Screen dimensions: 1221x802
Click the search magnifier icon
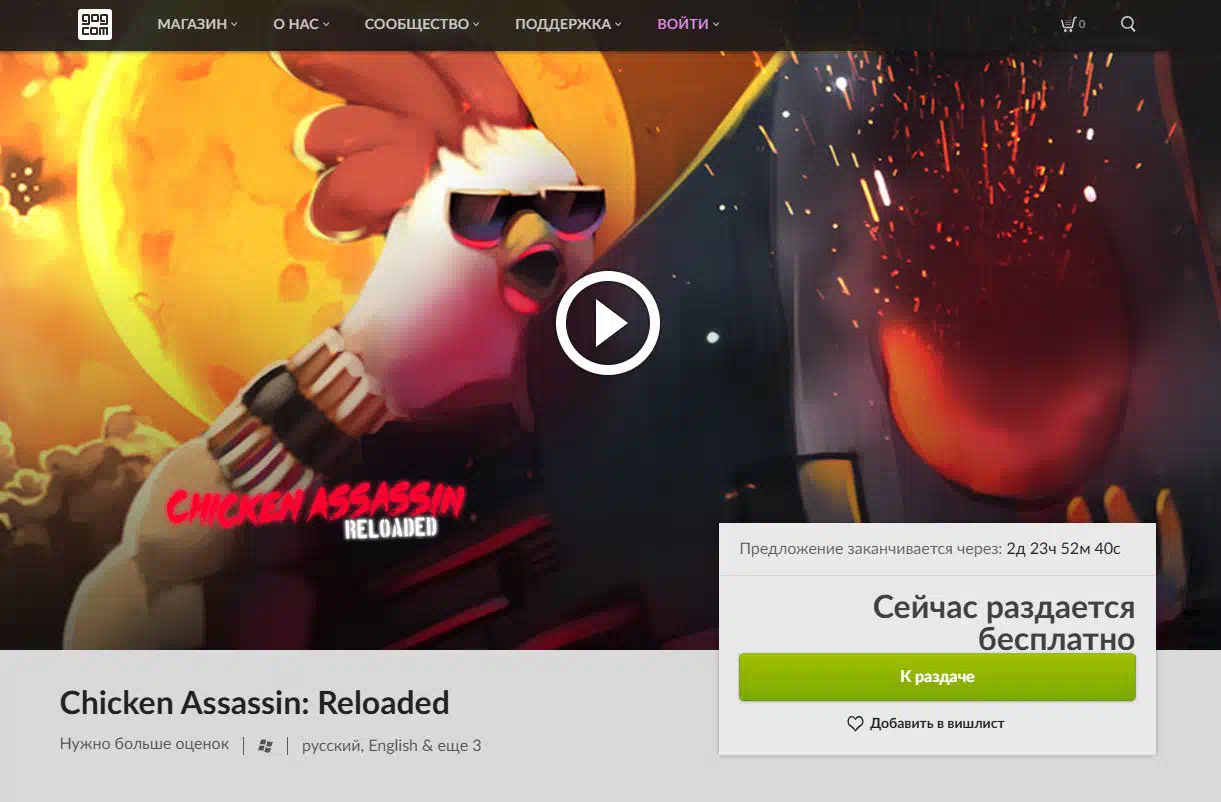click(1128, 24)
